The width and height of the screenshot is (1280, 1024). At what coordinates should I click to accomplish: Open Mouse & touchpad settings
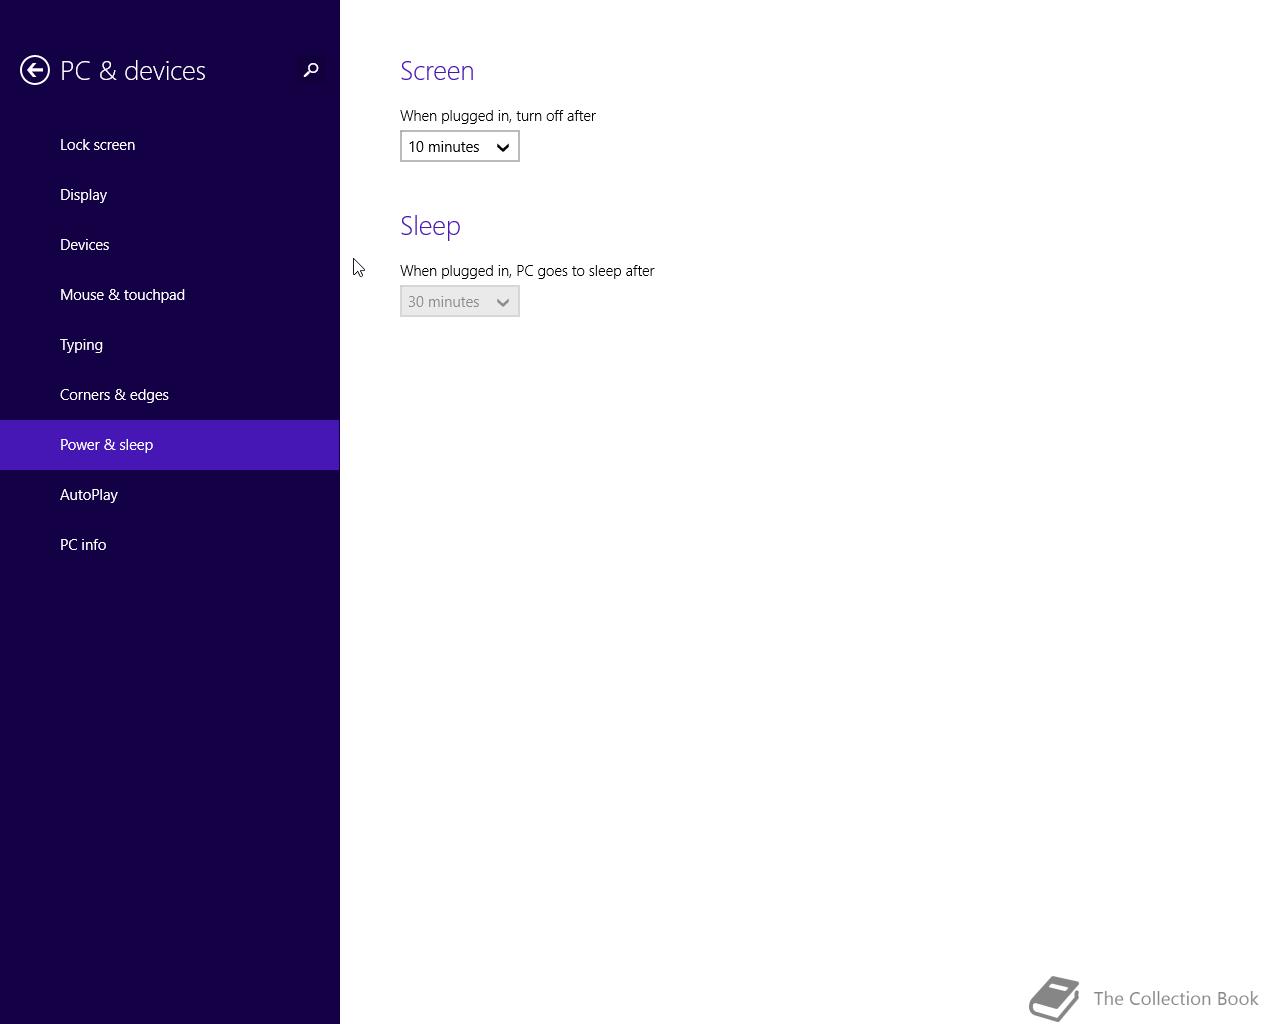(170, 295)
